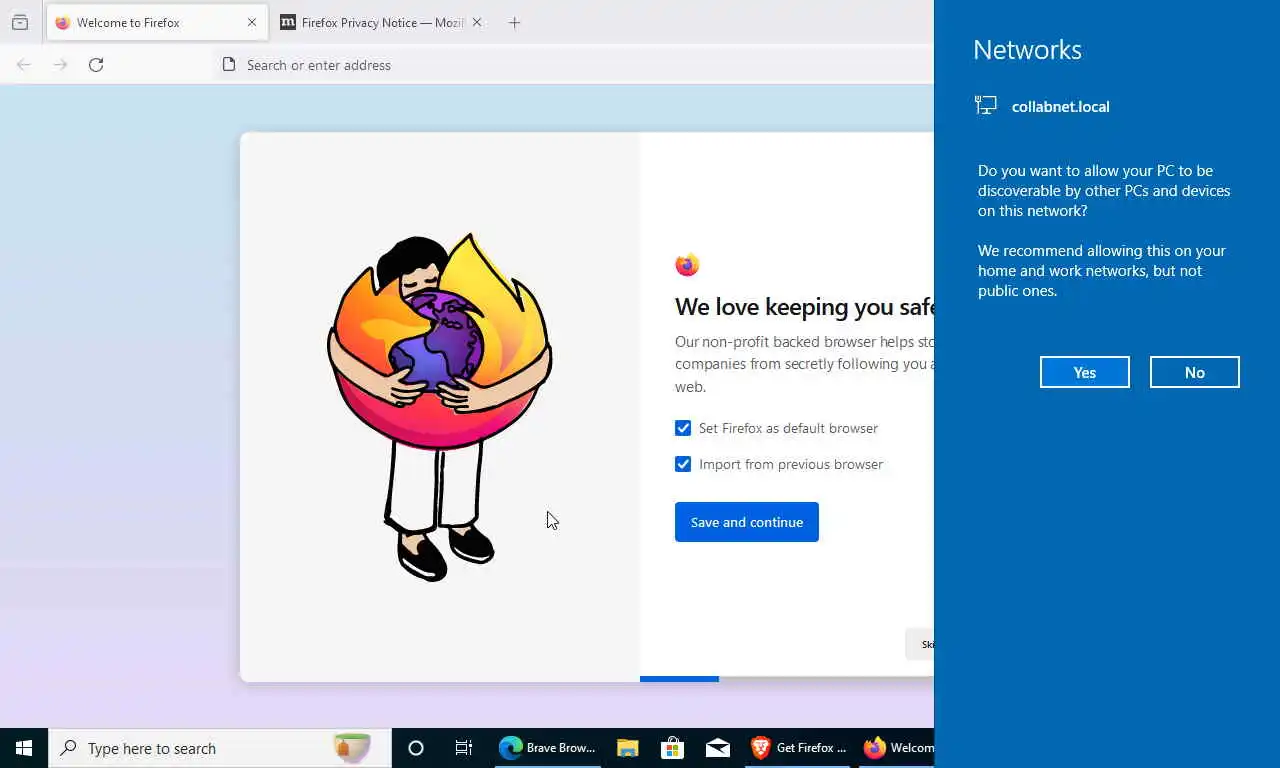Click the Firefox favicon on Welcome tab
The height and width of the screenshot is (768, 1280).
(x=63, y=22)
